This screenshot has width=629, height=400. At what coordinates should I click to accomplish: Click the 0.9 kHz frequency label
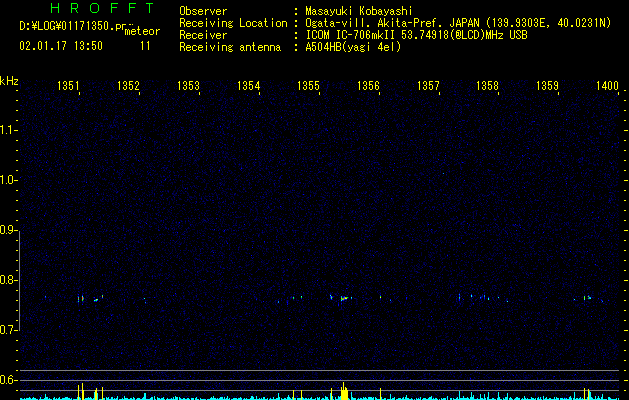pos(8,230)
